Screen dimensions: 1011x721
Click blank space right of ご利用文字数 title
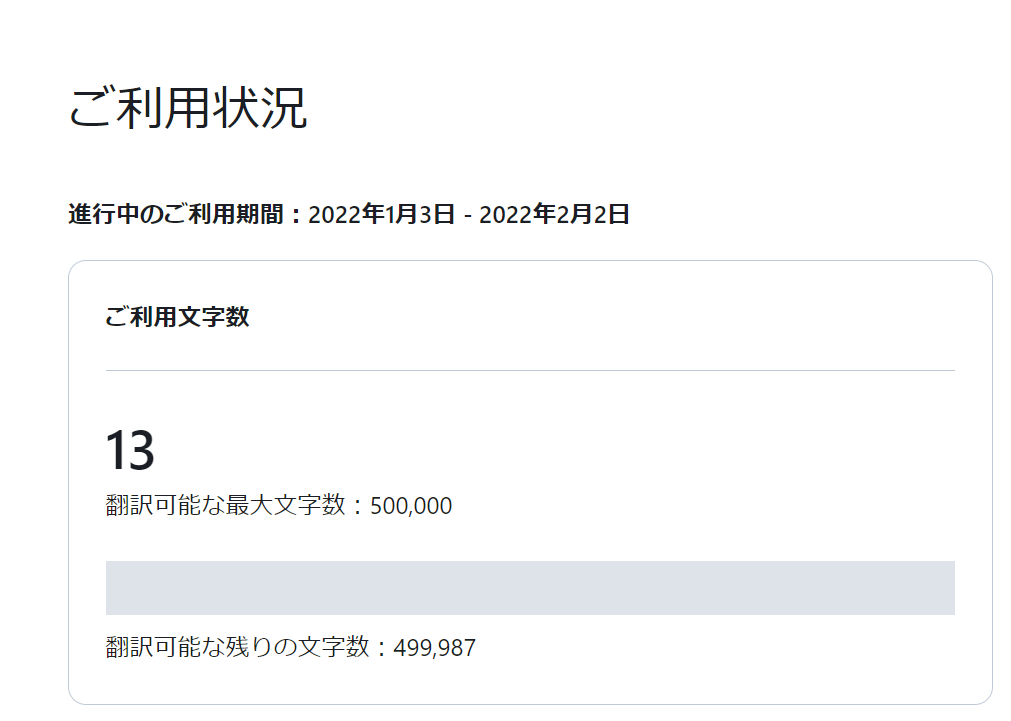pos(600,317)
